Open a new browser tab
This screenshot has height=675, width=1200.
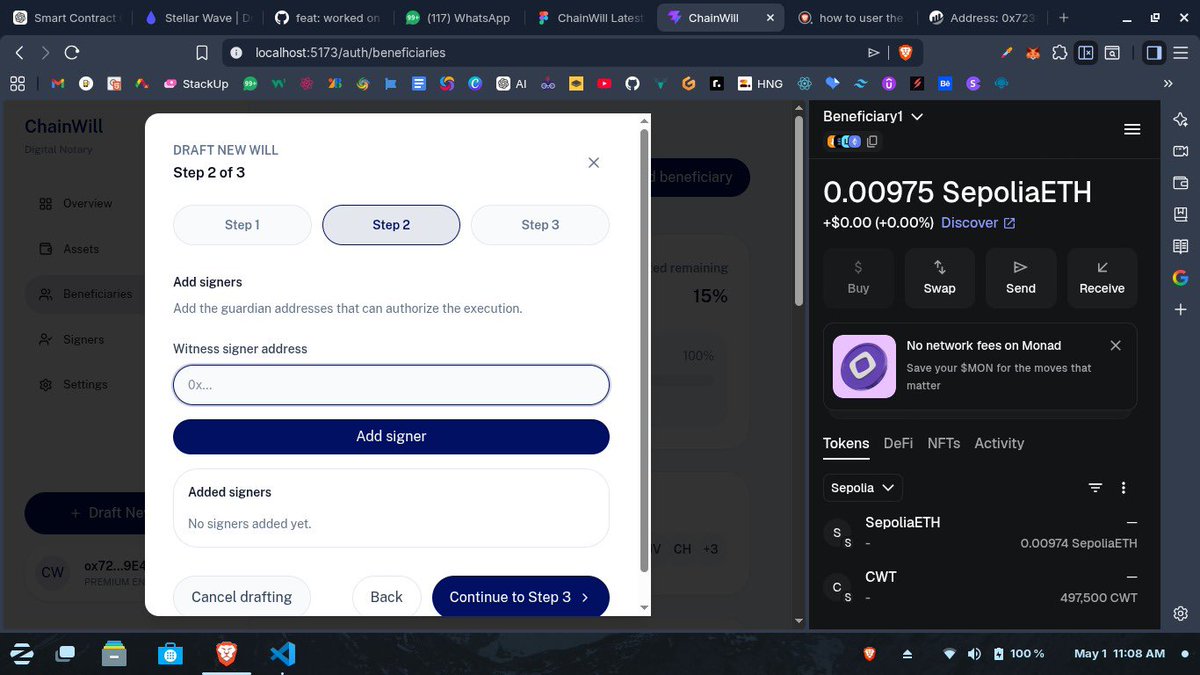(1063, 18)
